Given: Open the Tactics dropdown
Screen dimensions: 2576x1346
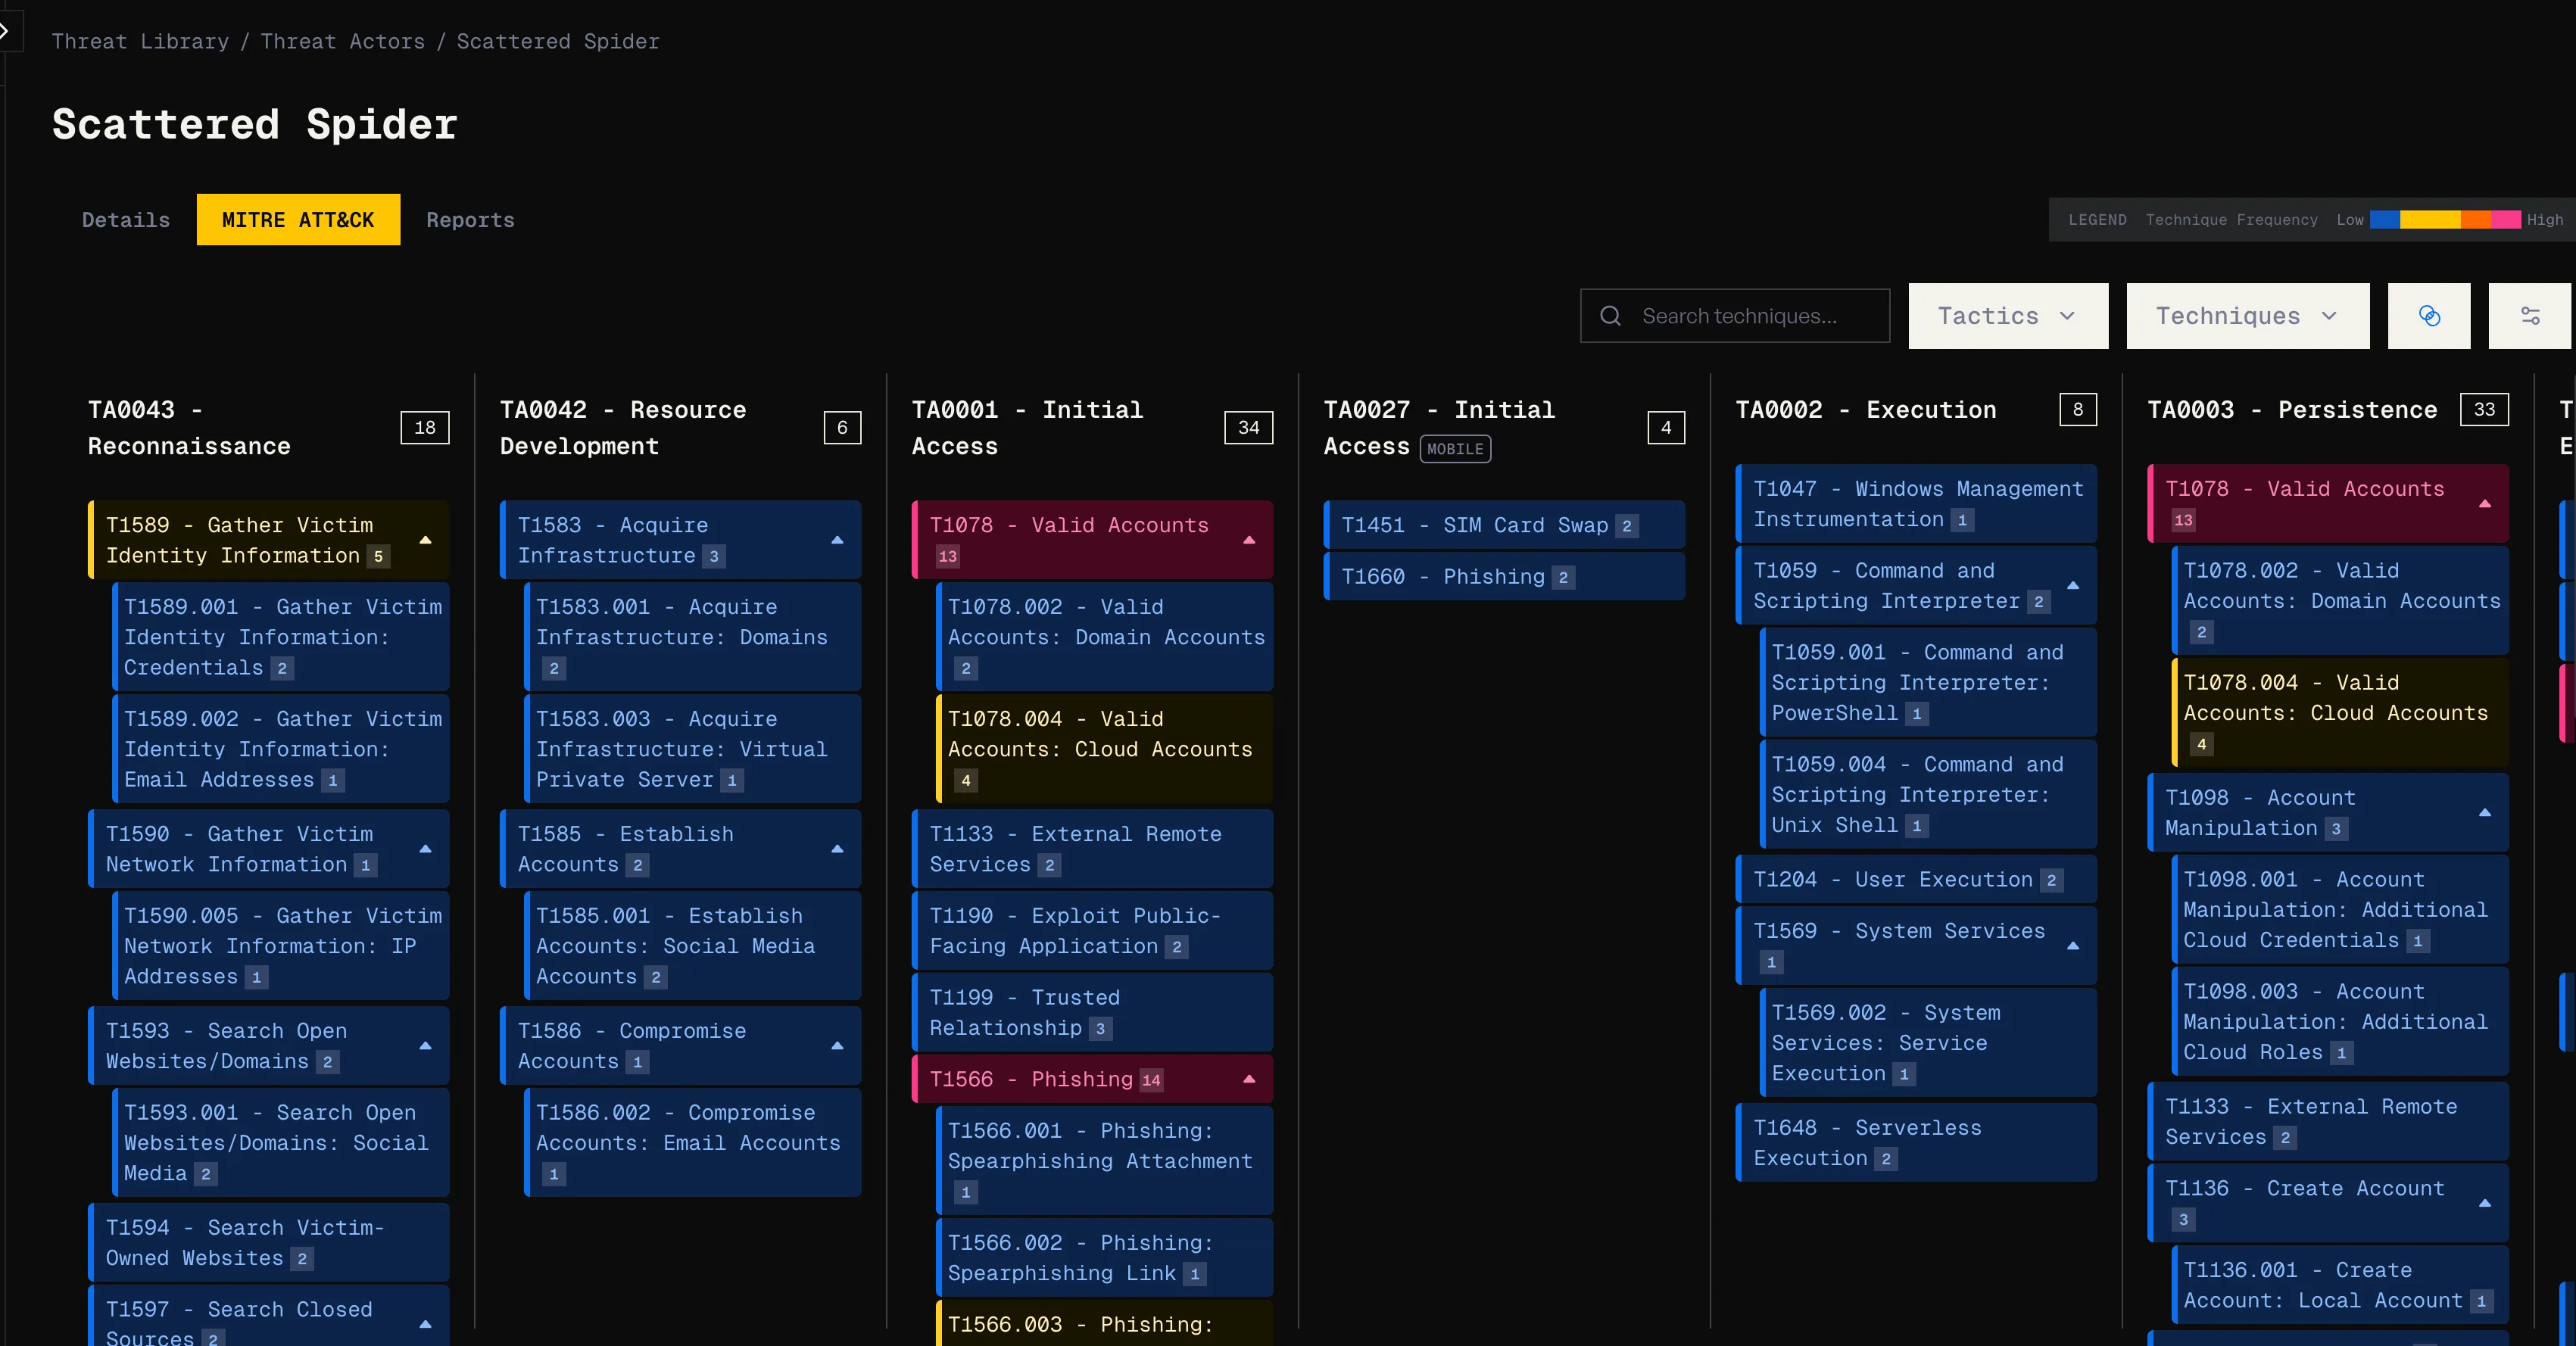Looking at the screenshot, I should (x=2007, y=316).
